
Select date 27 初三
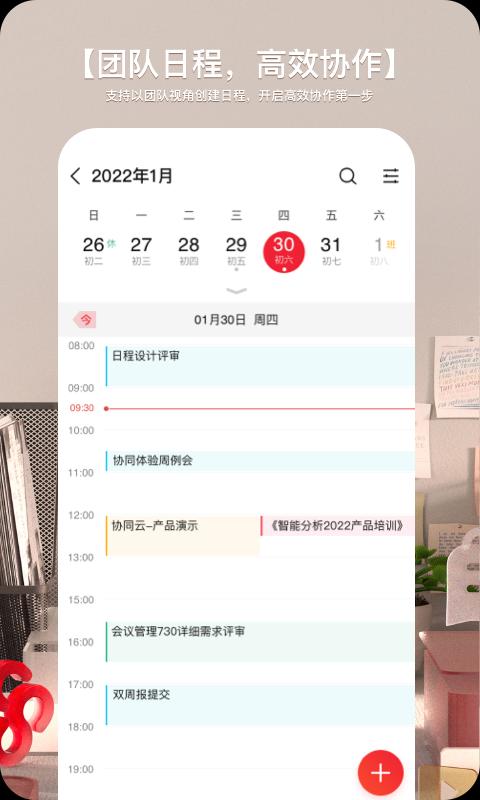pos(141,251)
